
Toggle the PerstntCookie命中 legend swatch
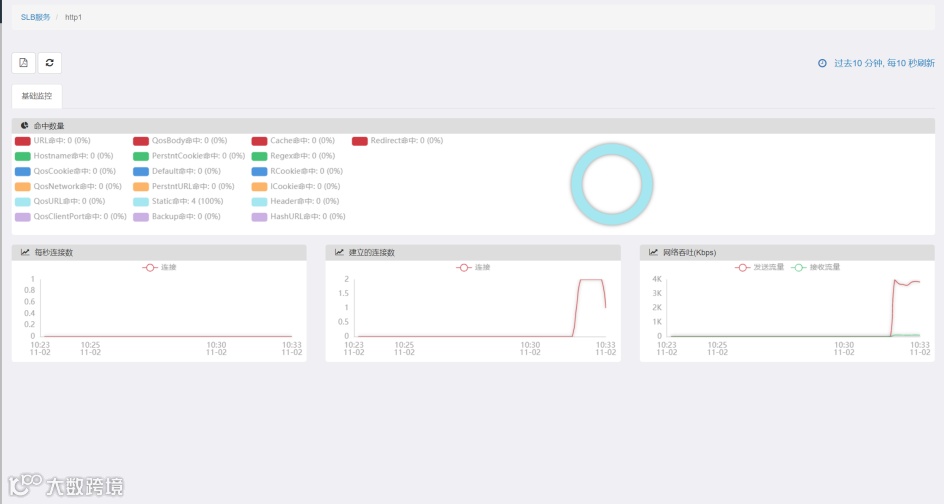[x=141, y=156]
